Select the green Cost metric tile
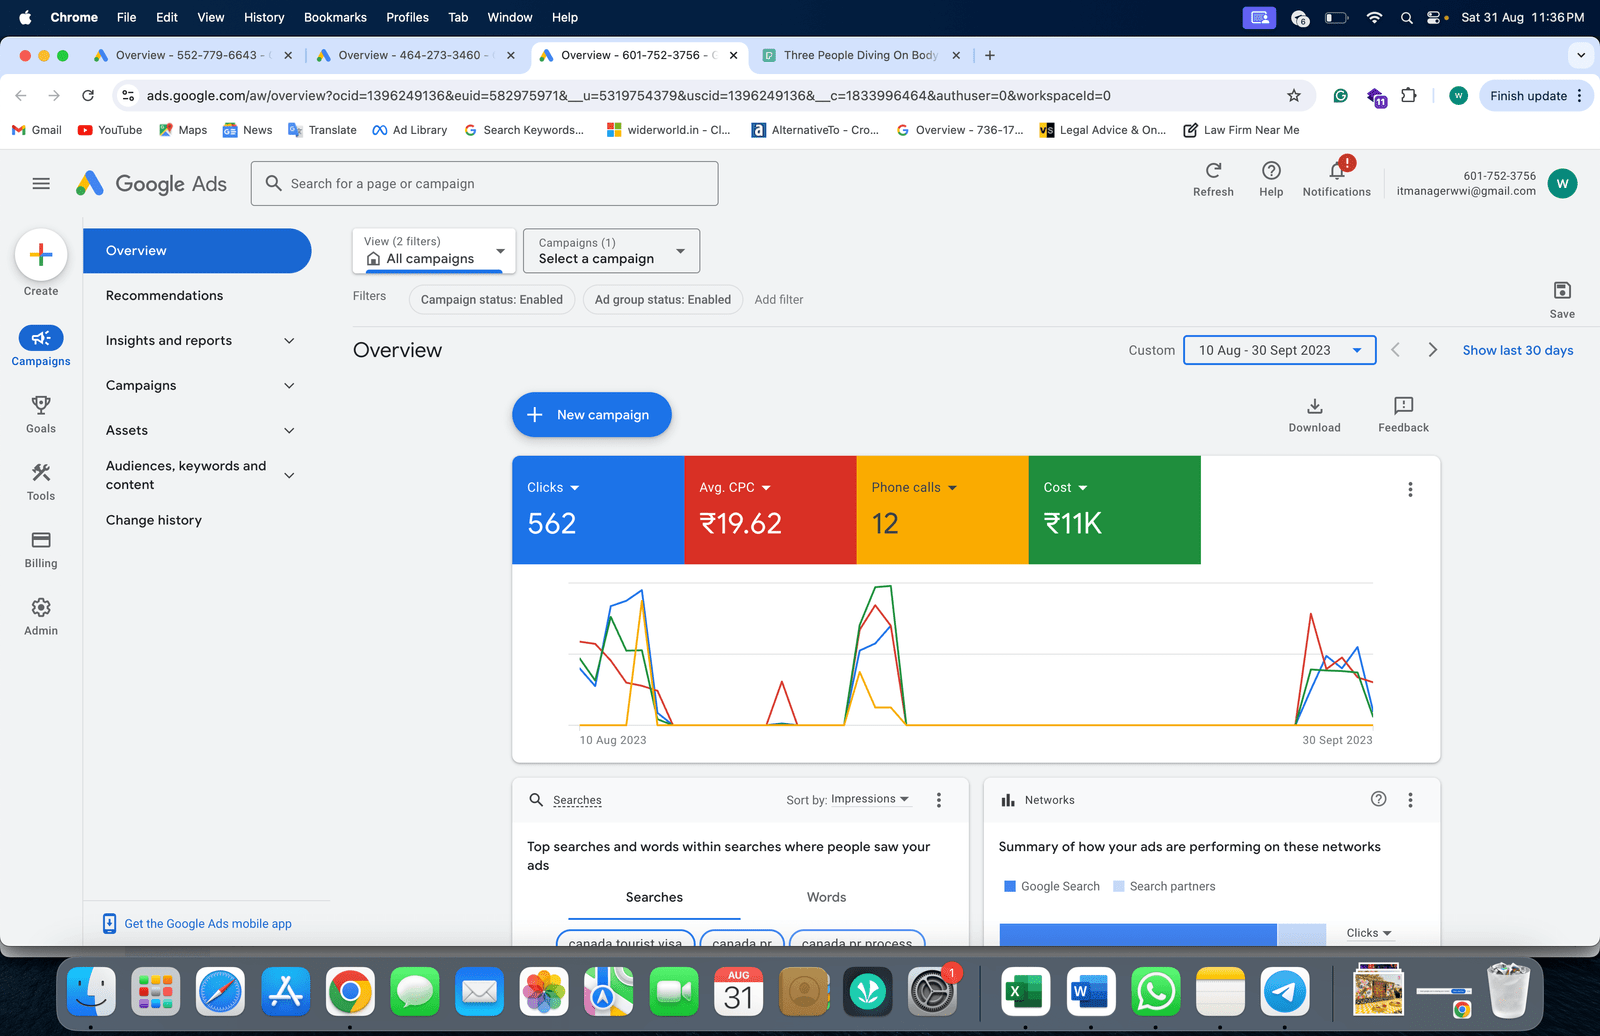Screen dimensions: 1600x1036 coord(1114,510)
